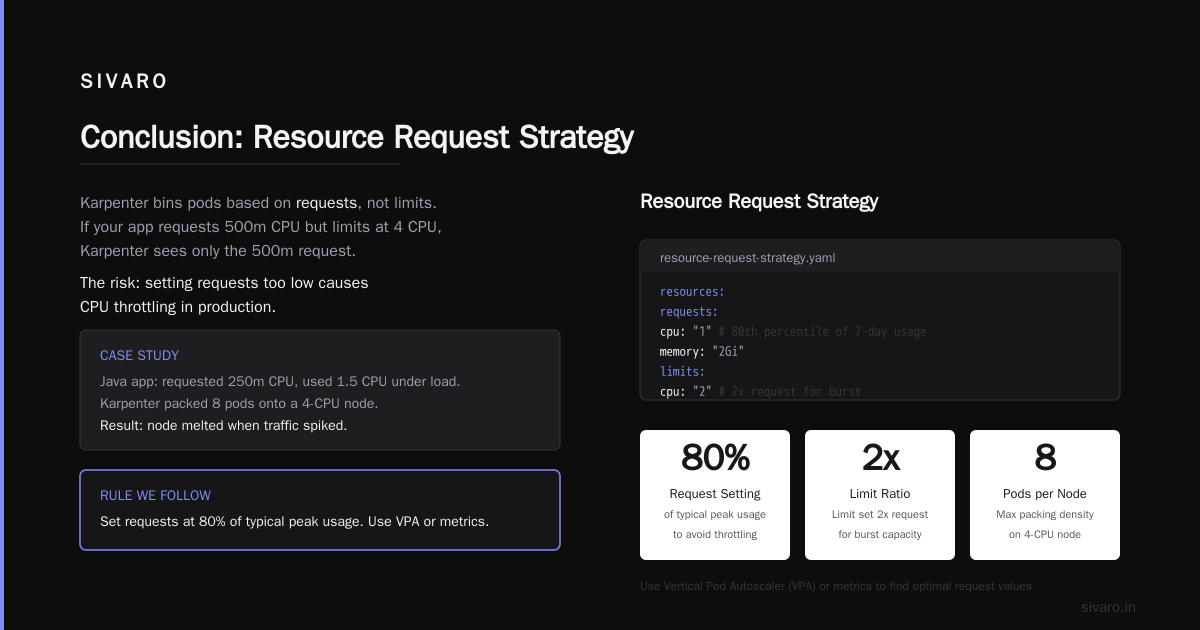
Task: Click the Resource Request Strategy subheading
Action: [x=759, y=201]
